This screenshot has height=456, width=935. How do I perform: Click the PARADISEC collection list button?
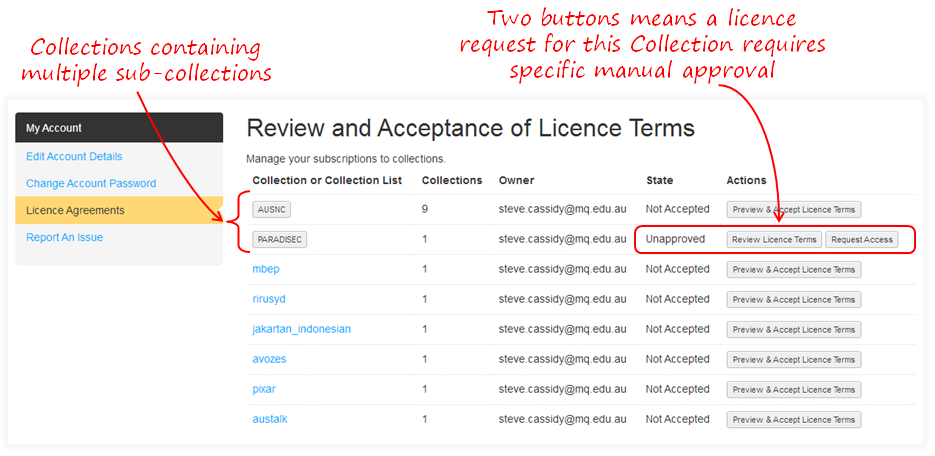(x=280, y=240)
